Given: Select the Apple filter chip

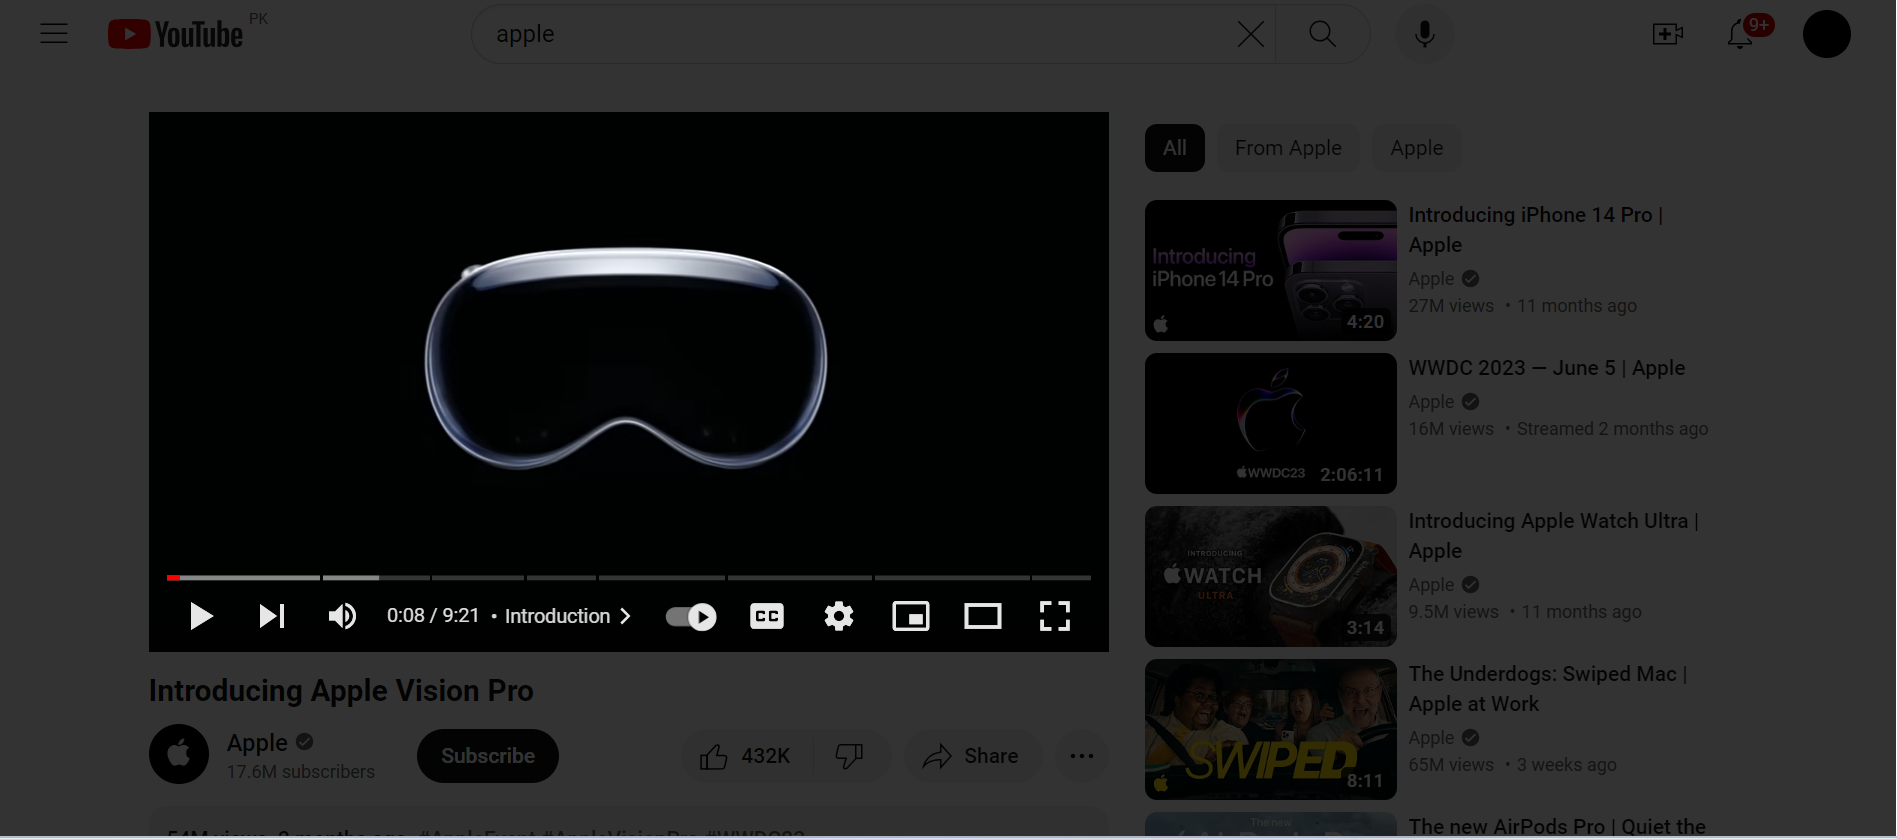Looking at the screenshot, I should (1417, 148).
